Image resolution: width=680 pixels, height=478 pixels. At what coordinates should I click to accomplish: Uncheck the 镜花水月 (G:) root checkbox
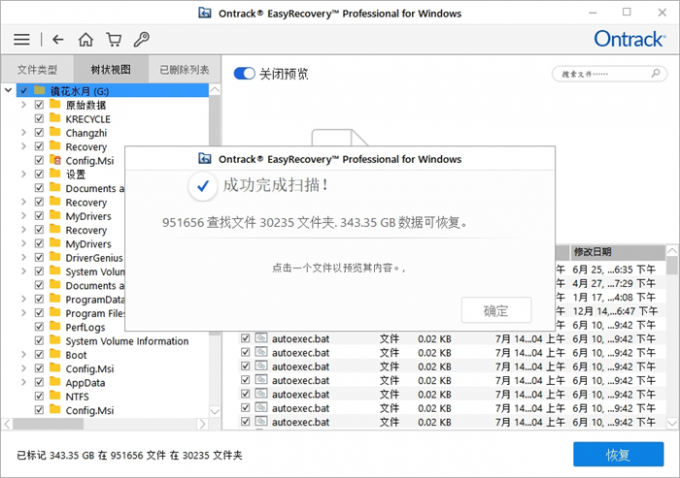click(23, 91)
